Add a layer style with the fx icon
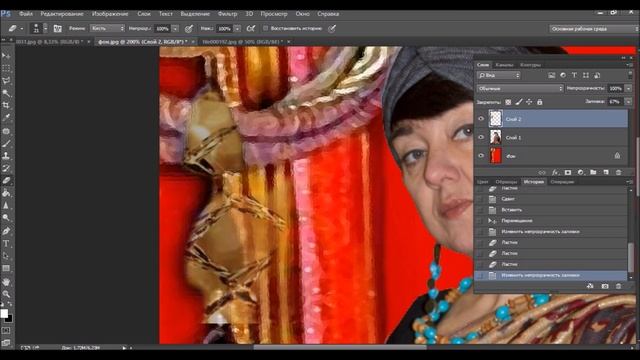The width and height of the screenshot is (640, 360). pos(555,173)
